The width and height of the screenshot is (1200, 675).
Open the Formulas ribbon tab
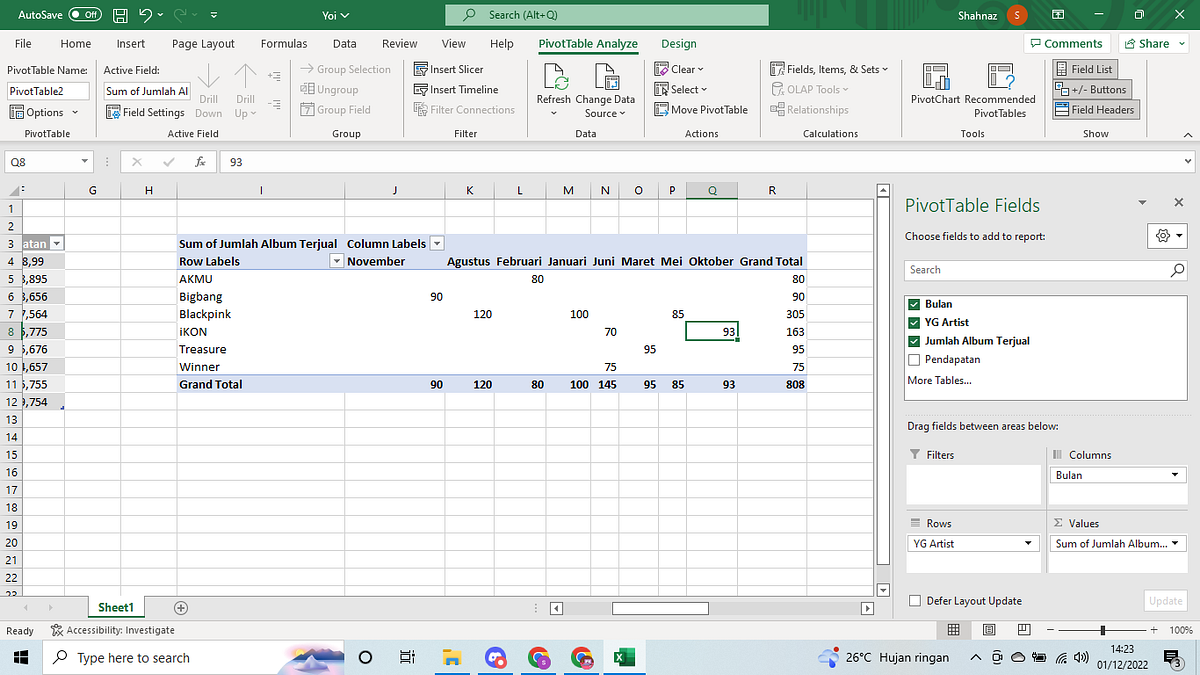[x=283, y=43]
